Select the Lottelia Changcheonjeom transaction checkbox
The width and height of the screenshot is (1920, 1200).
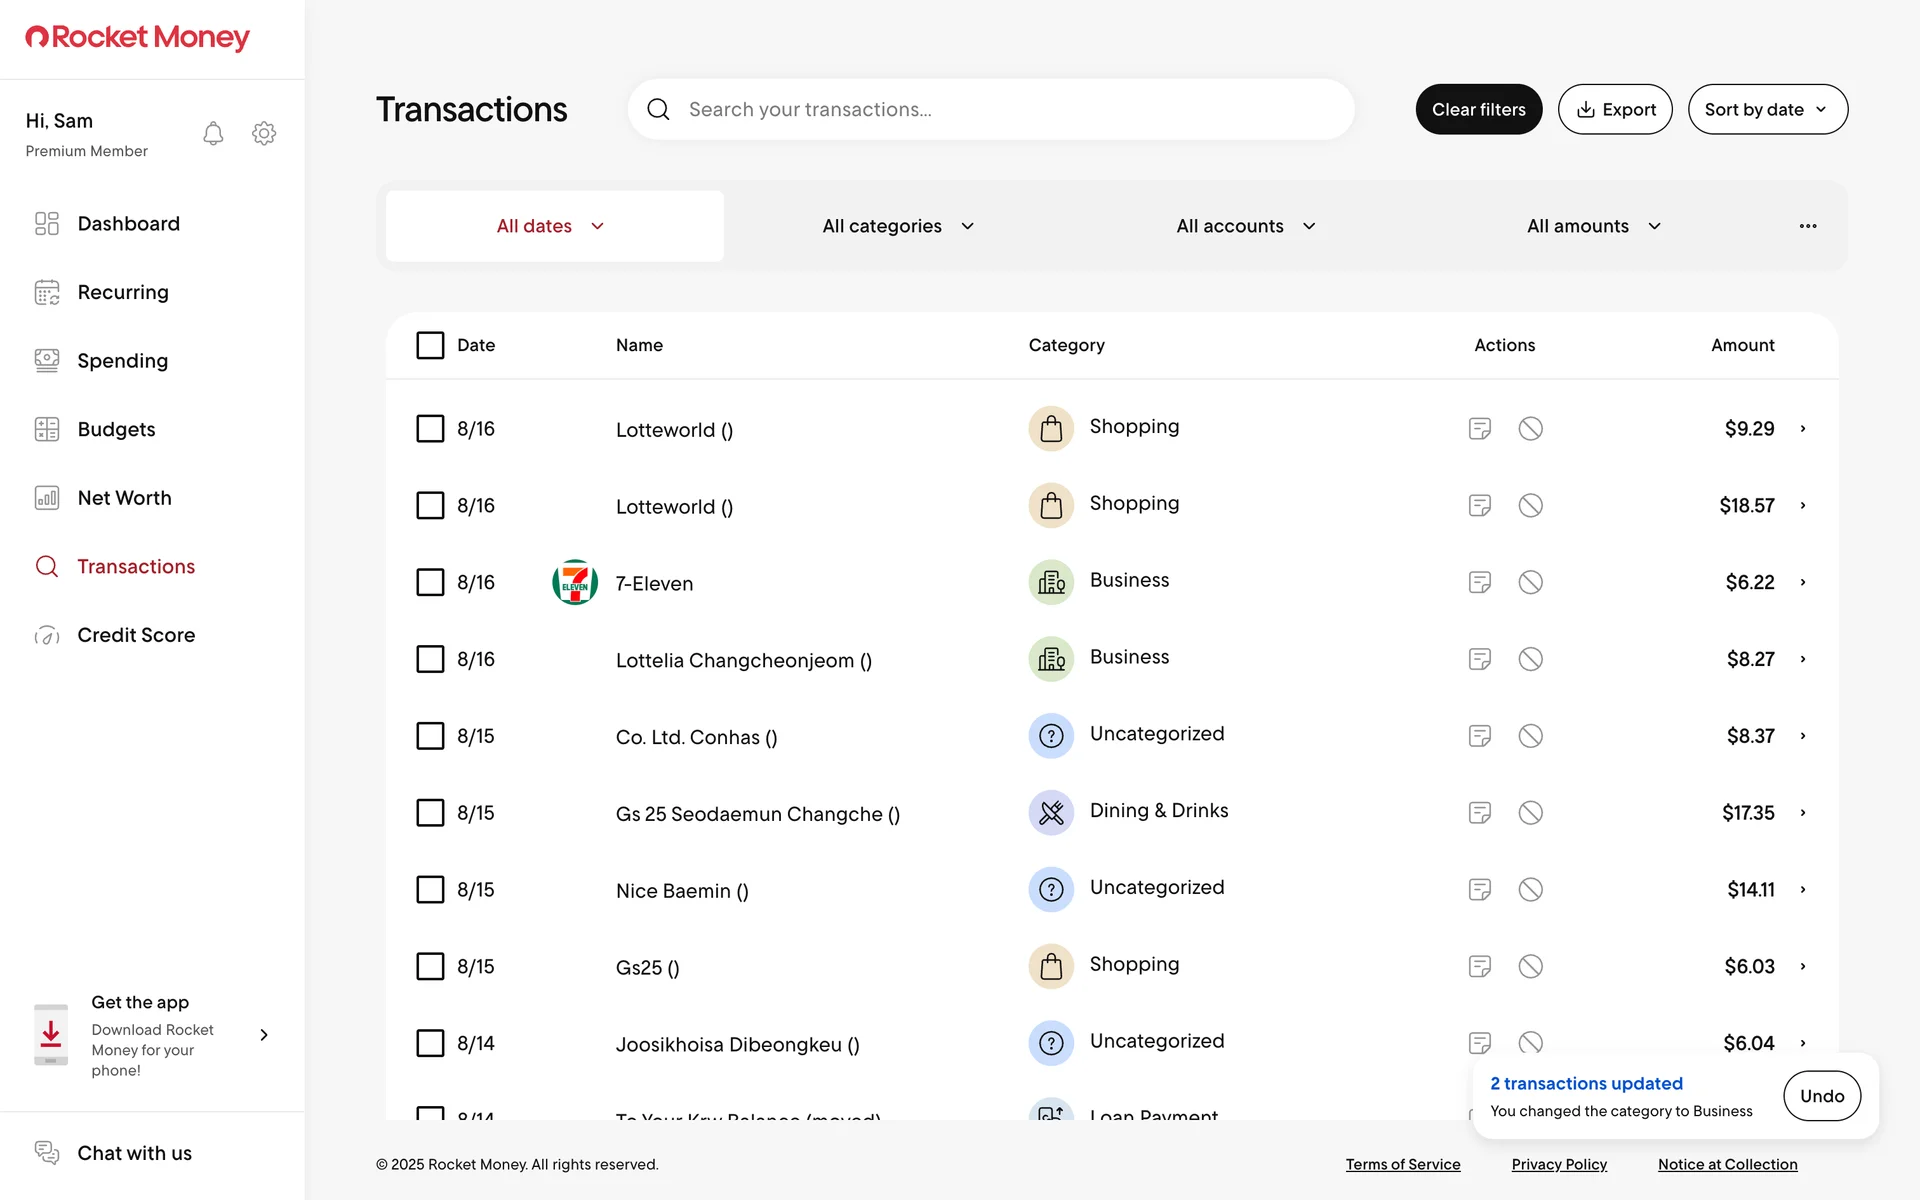(x=430, y=659)
